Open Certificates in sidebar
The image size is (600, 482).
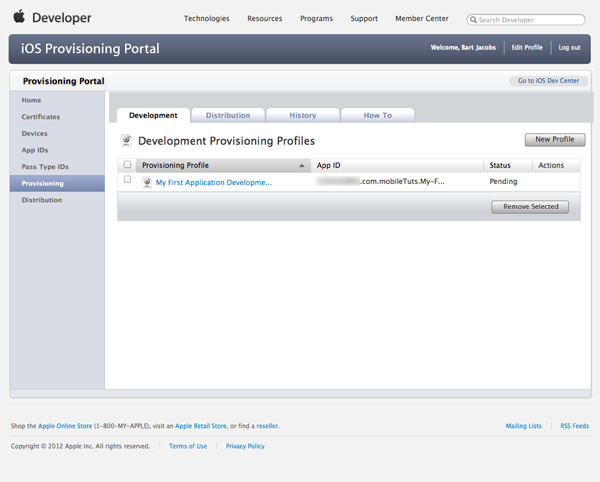pos(41,117)
